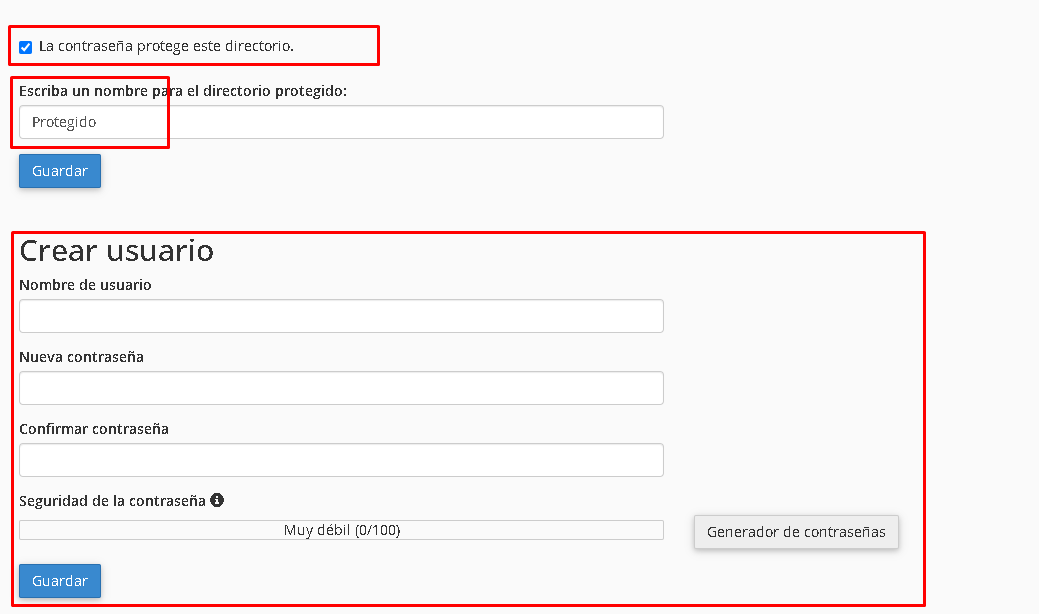Uncheck the password protects this directory checkbox
This screenshot has height=614, width=1039.
tap(25, 47)
